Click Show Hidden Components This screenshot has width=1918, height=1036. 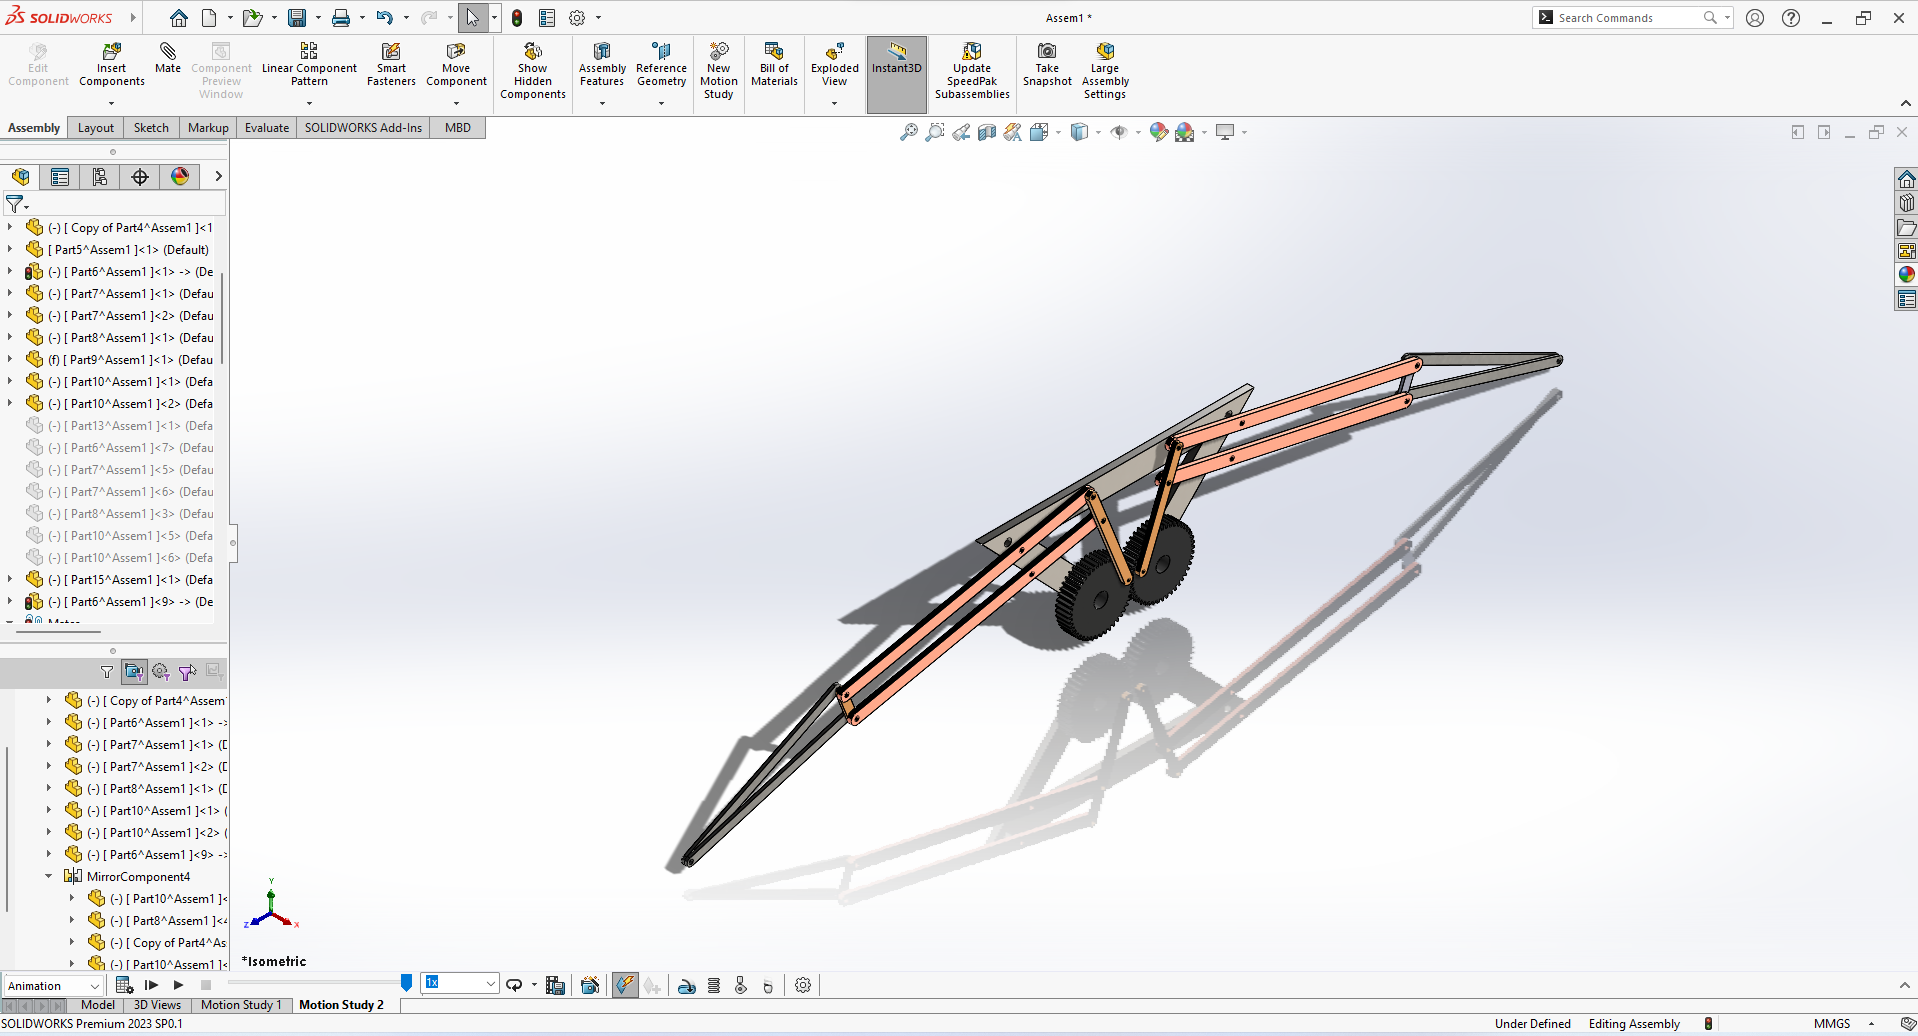pos(533,71)
